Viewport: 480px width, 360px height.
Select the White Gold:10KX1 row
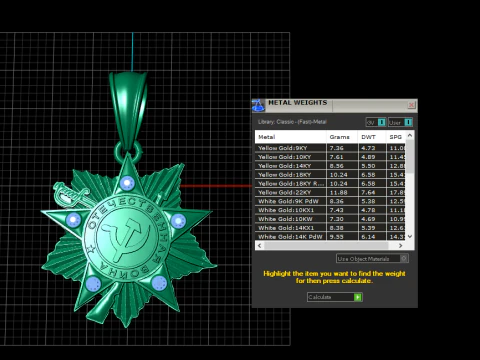(331, 210)
